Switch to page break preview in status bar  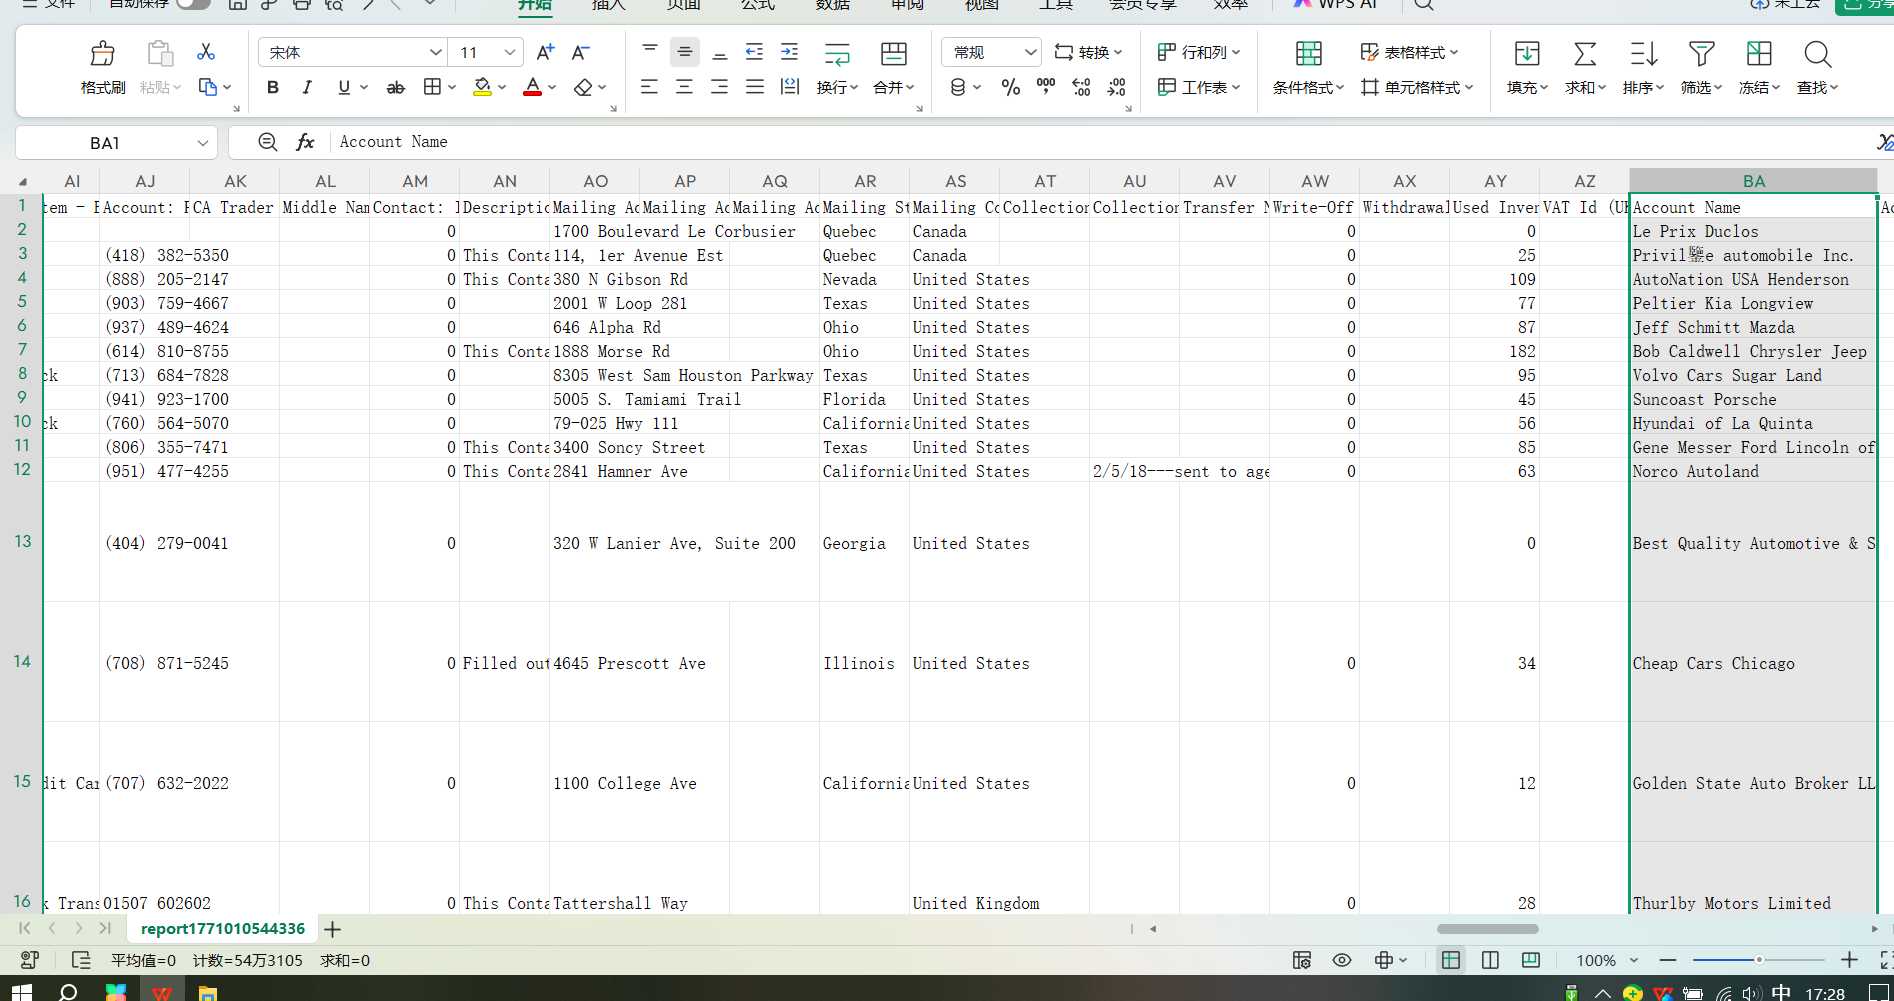(x=1531, y=960)
